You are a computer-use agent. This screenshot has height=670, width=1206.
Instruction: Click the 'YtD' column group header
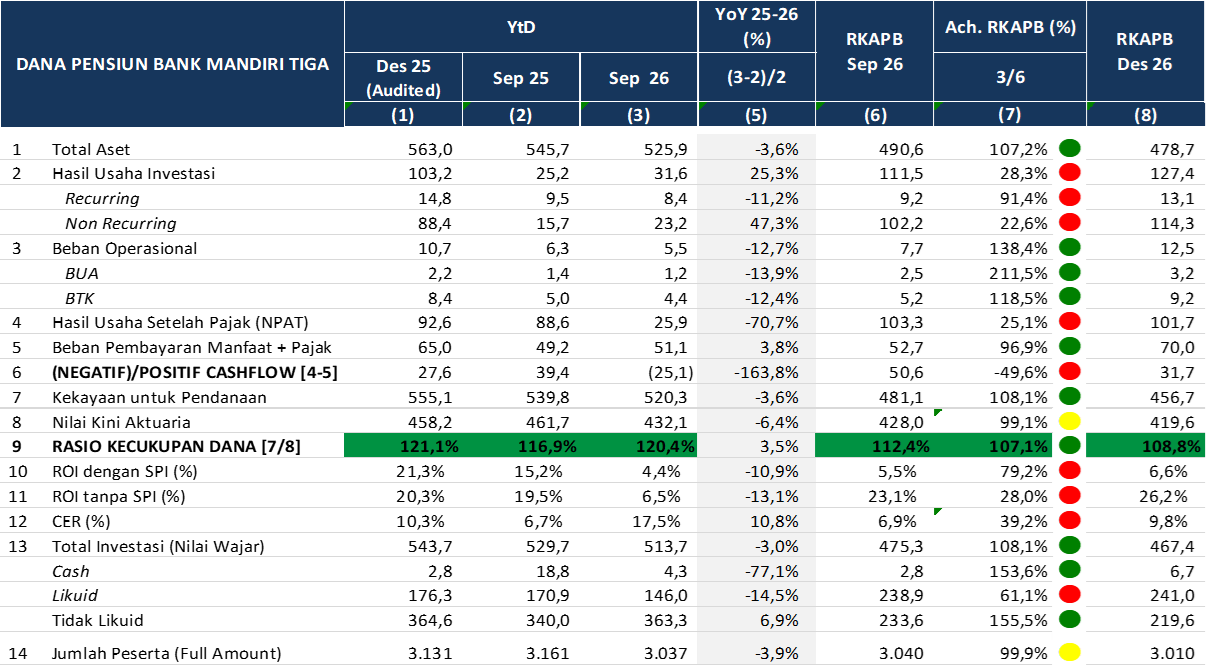point(521,27)
